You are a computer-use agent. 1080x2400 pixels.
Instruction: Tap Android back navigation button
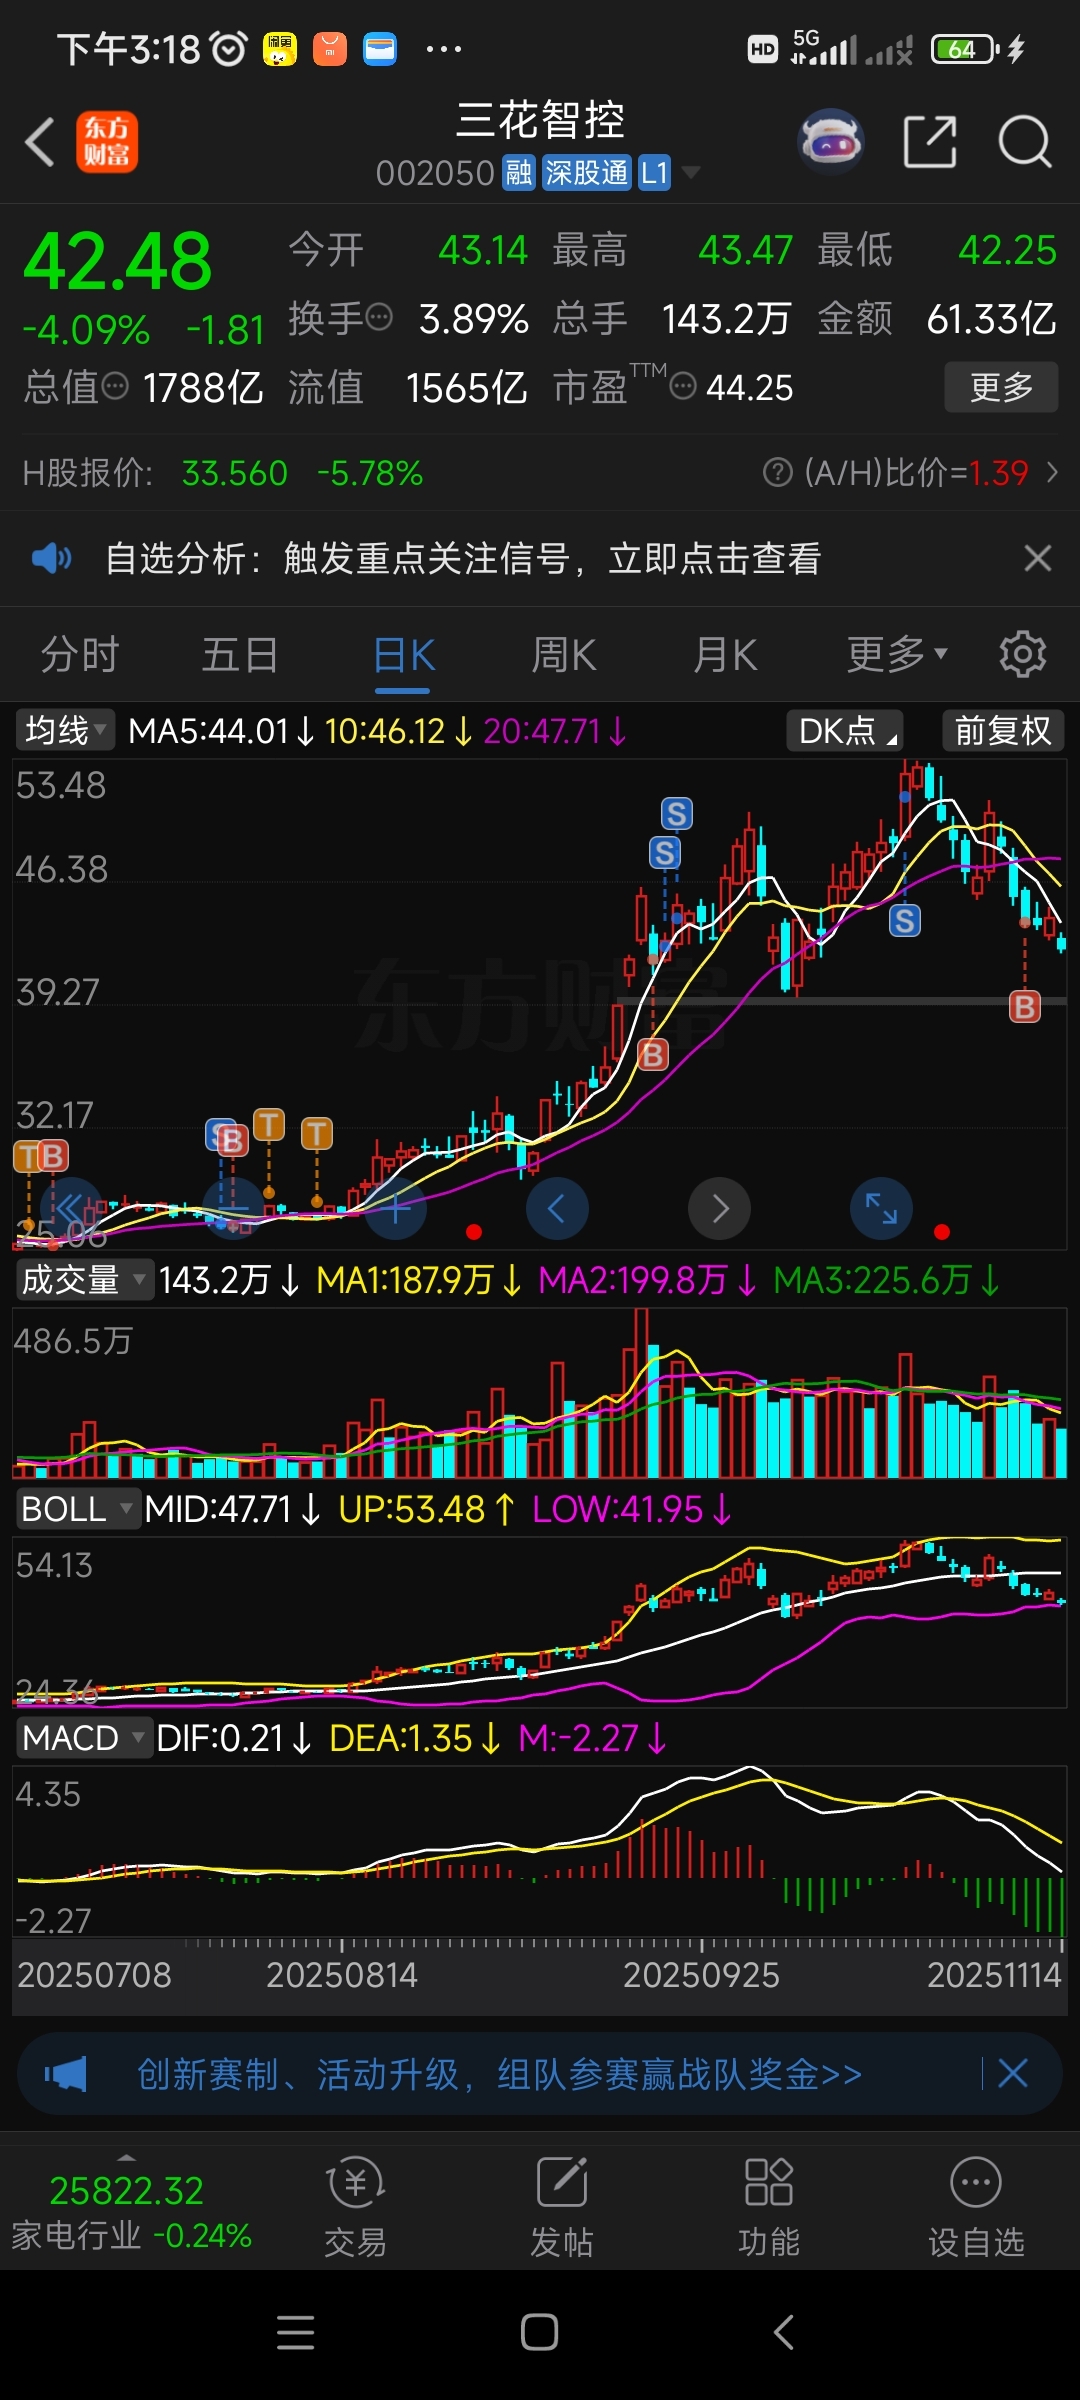784,2332
